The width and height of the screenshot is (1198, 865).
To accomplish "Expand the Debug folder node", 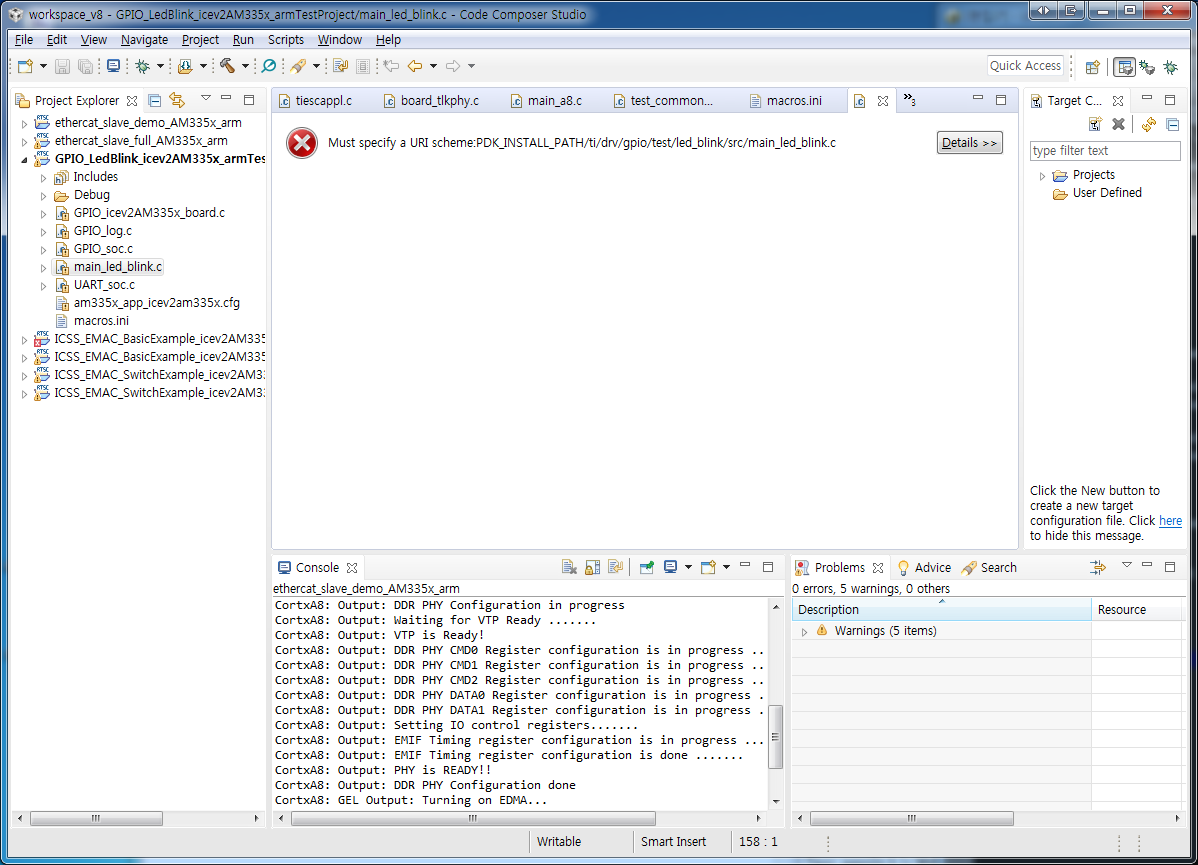I will [x=43, y=196].
